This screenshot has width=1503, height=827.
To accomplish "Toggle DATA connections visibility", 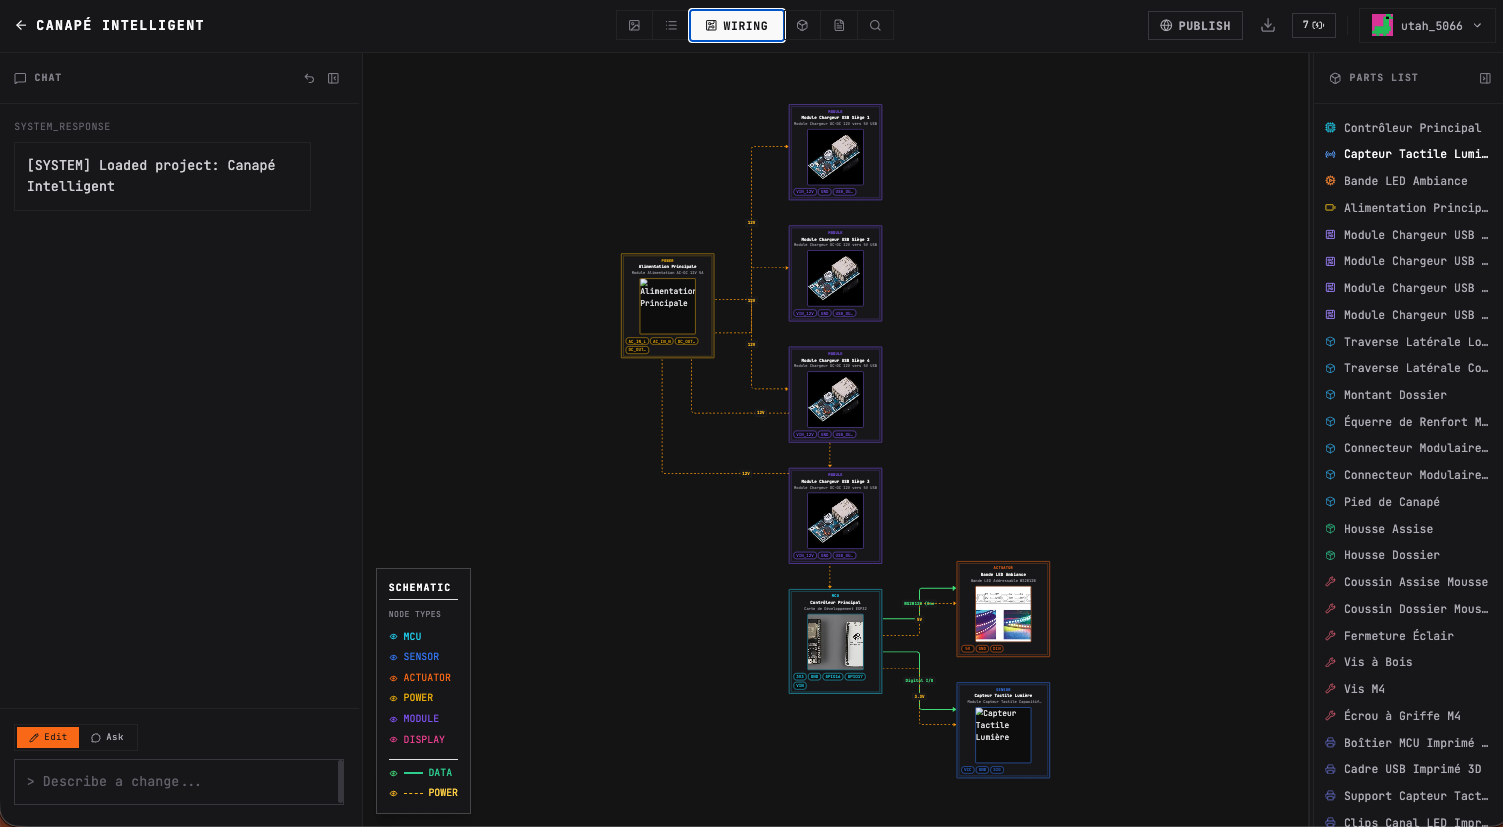I will [x=393, y=773].
